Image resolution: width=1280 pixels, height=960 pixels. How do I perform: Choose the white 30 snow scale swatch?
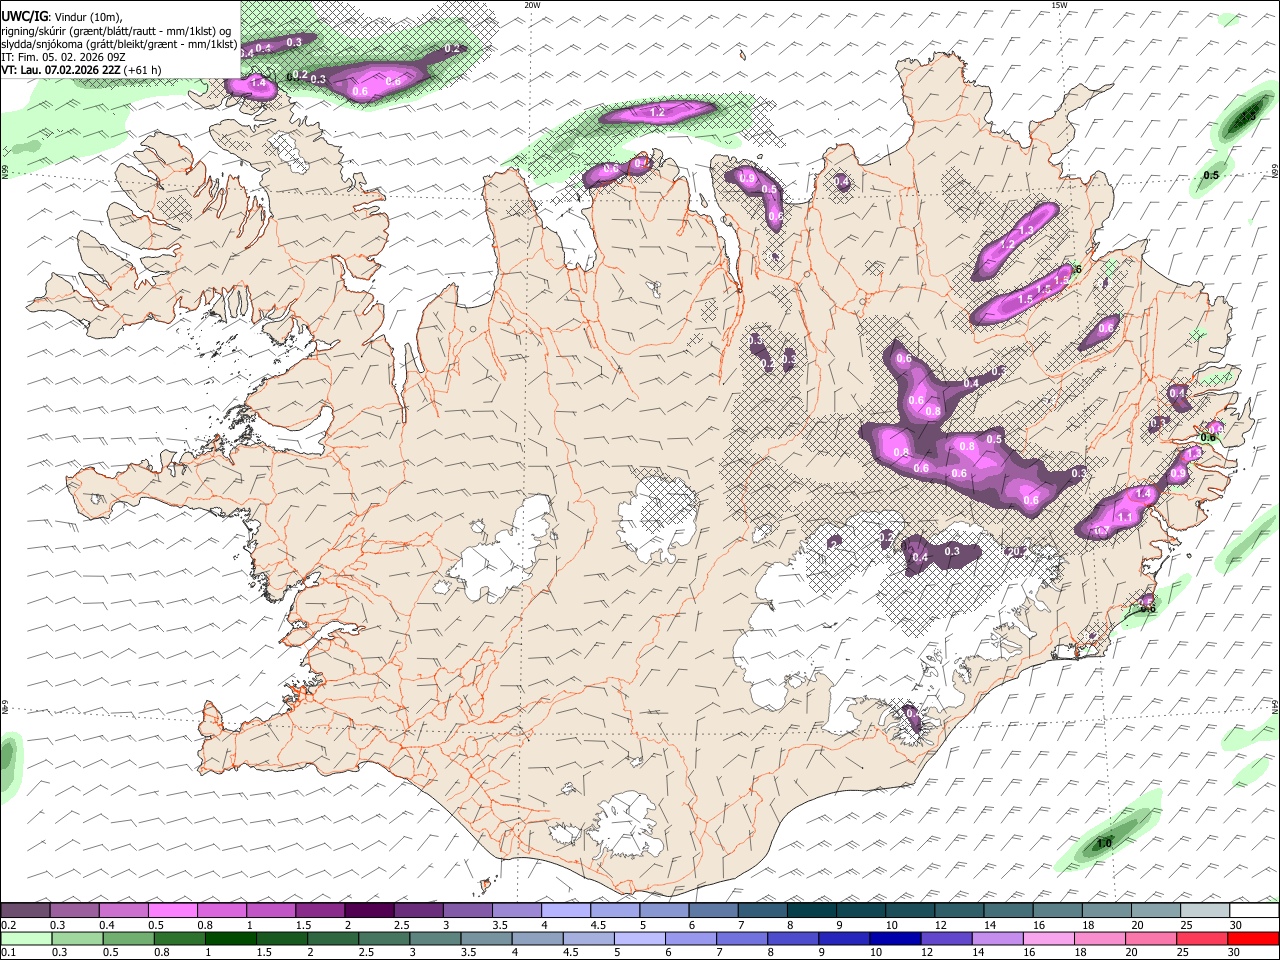pos(1255,910)
